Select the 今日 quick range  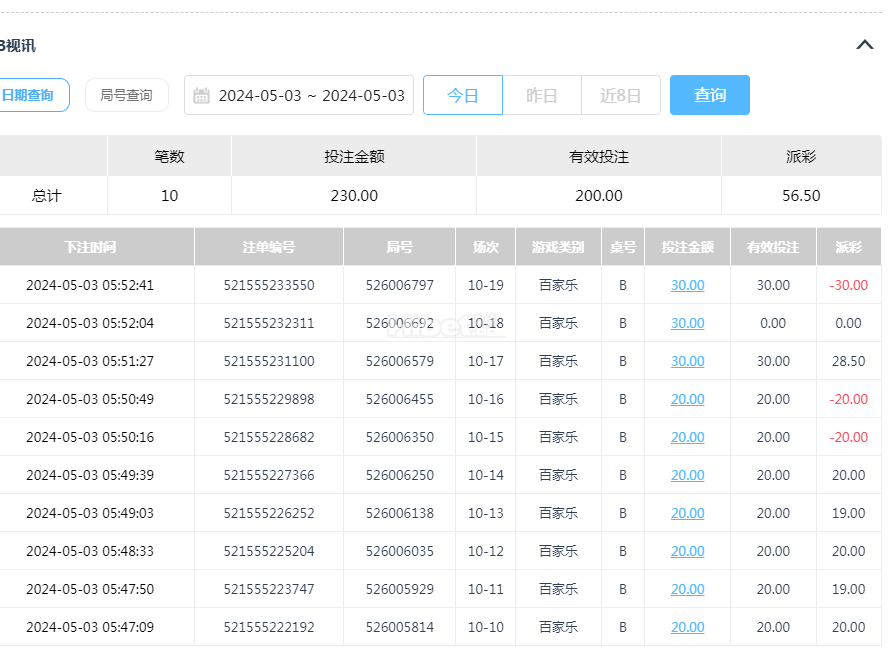coord(463,95)
